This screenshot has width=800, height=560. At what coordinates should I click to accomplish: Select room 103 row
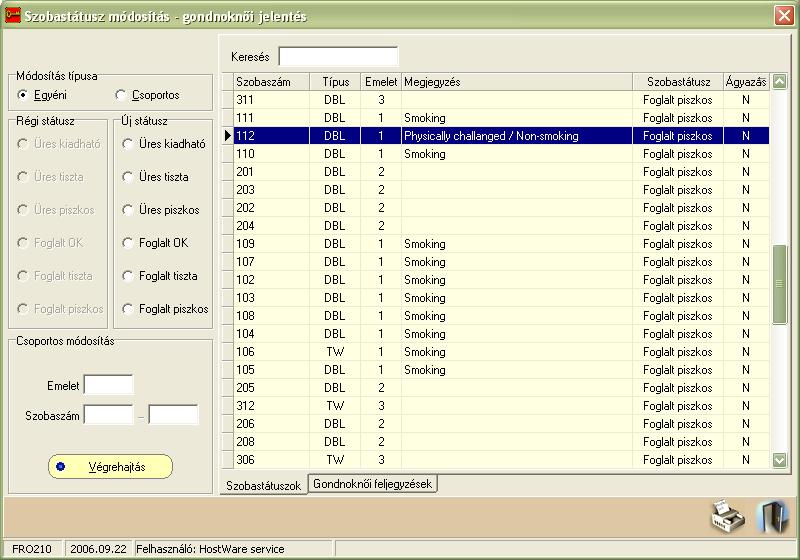coord(501,298)
